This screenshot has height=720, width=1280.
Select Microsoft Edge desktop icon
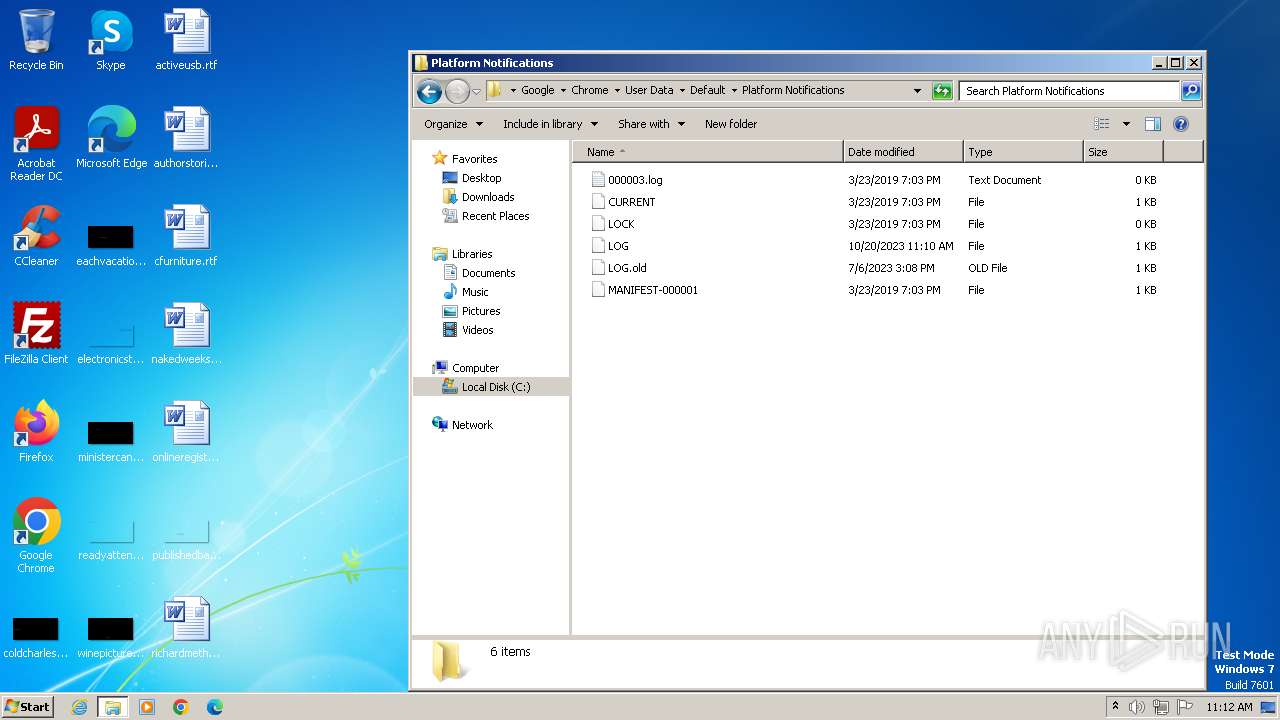[111, 138]
